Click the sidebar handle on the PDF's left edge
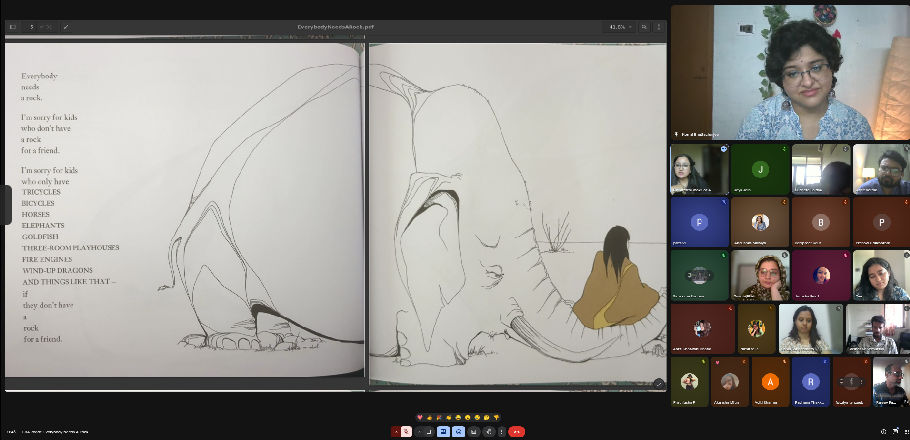 [x=7, y=205]
